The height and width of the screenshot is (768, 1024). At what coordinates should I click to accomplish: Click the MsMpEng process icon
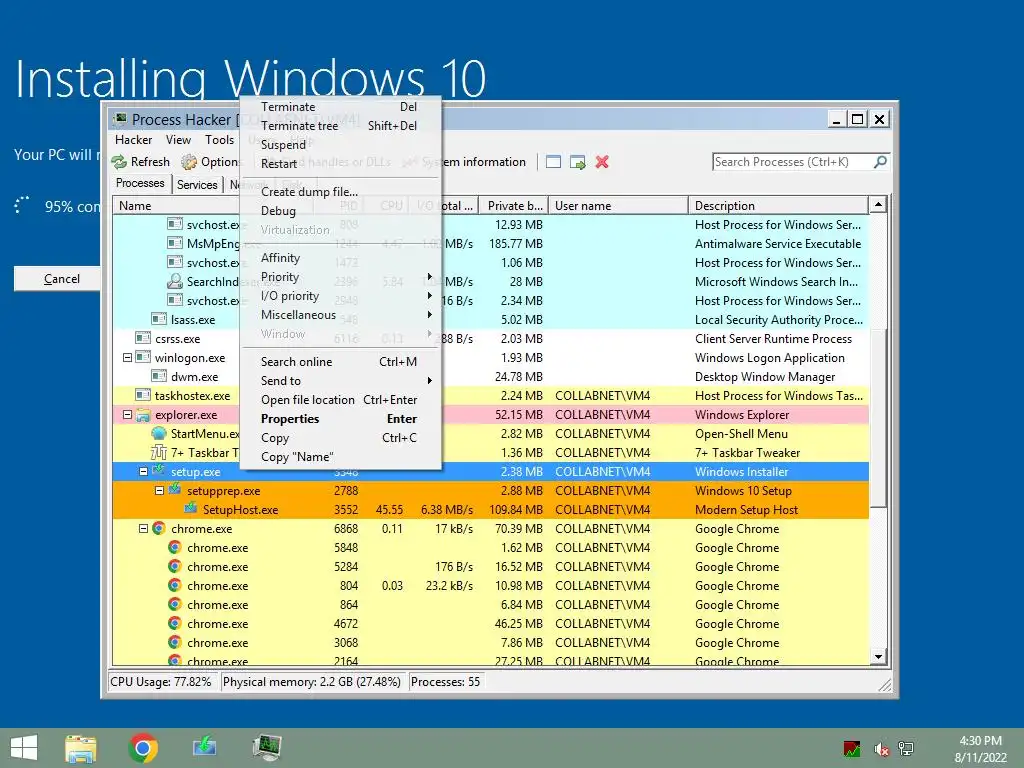coord(174,244)
